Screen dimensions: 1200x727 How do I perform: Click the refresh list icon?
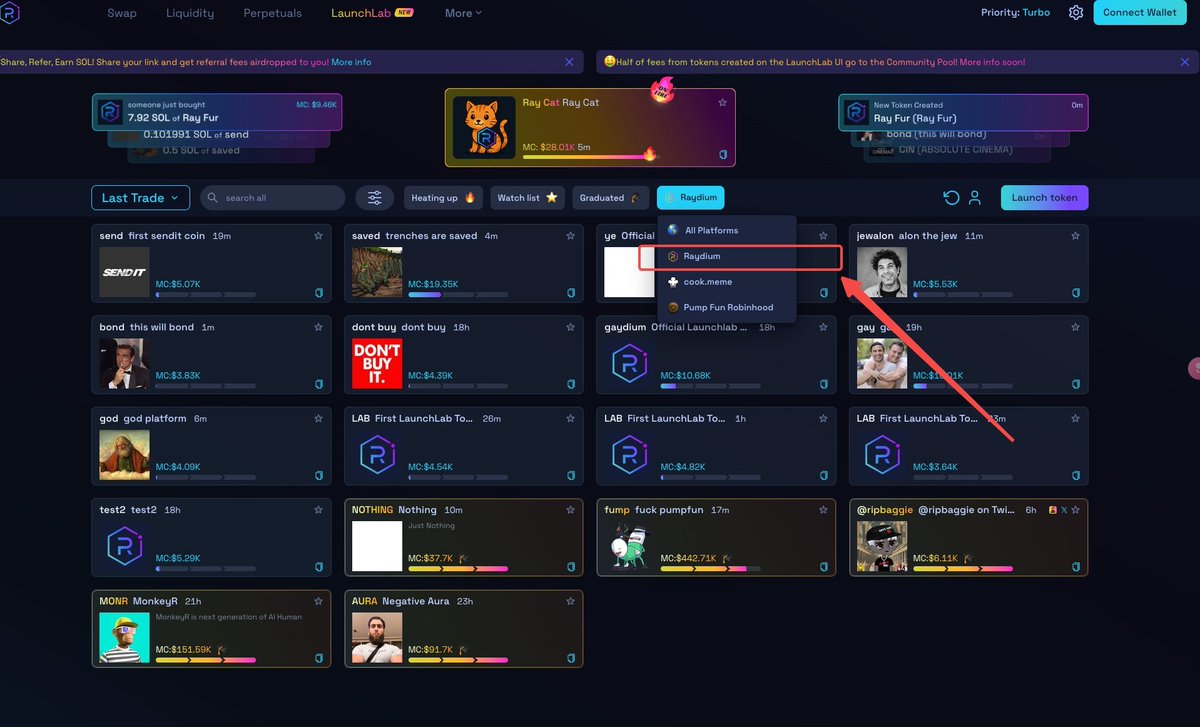951,198
